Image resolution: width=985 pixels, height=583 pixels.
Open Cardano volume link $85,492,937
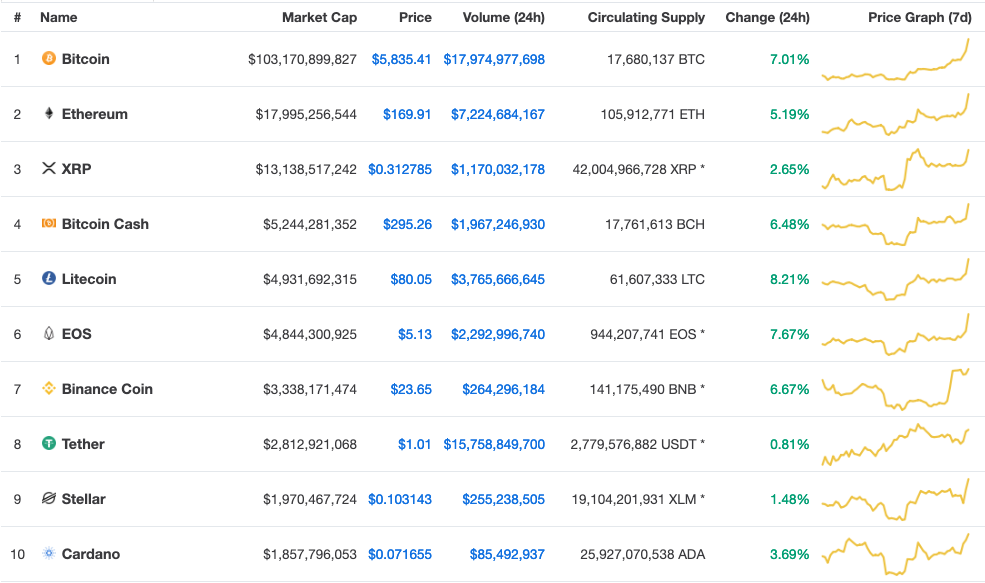[x=507, y=554]
